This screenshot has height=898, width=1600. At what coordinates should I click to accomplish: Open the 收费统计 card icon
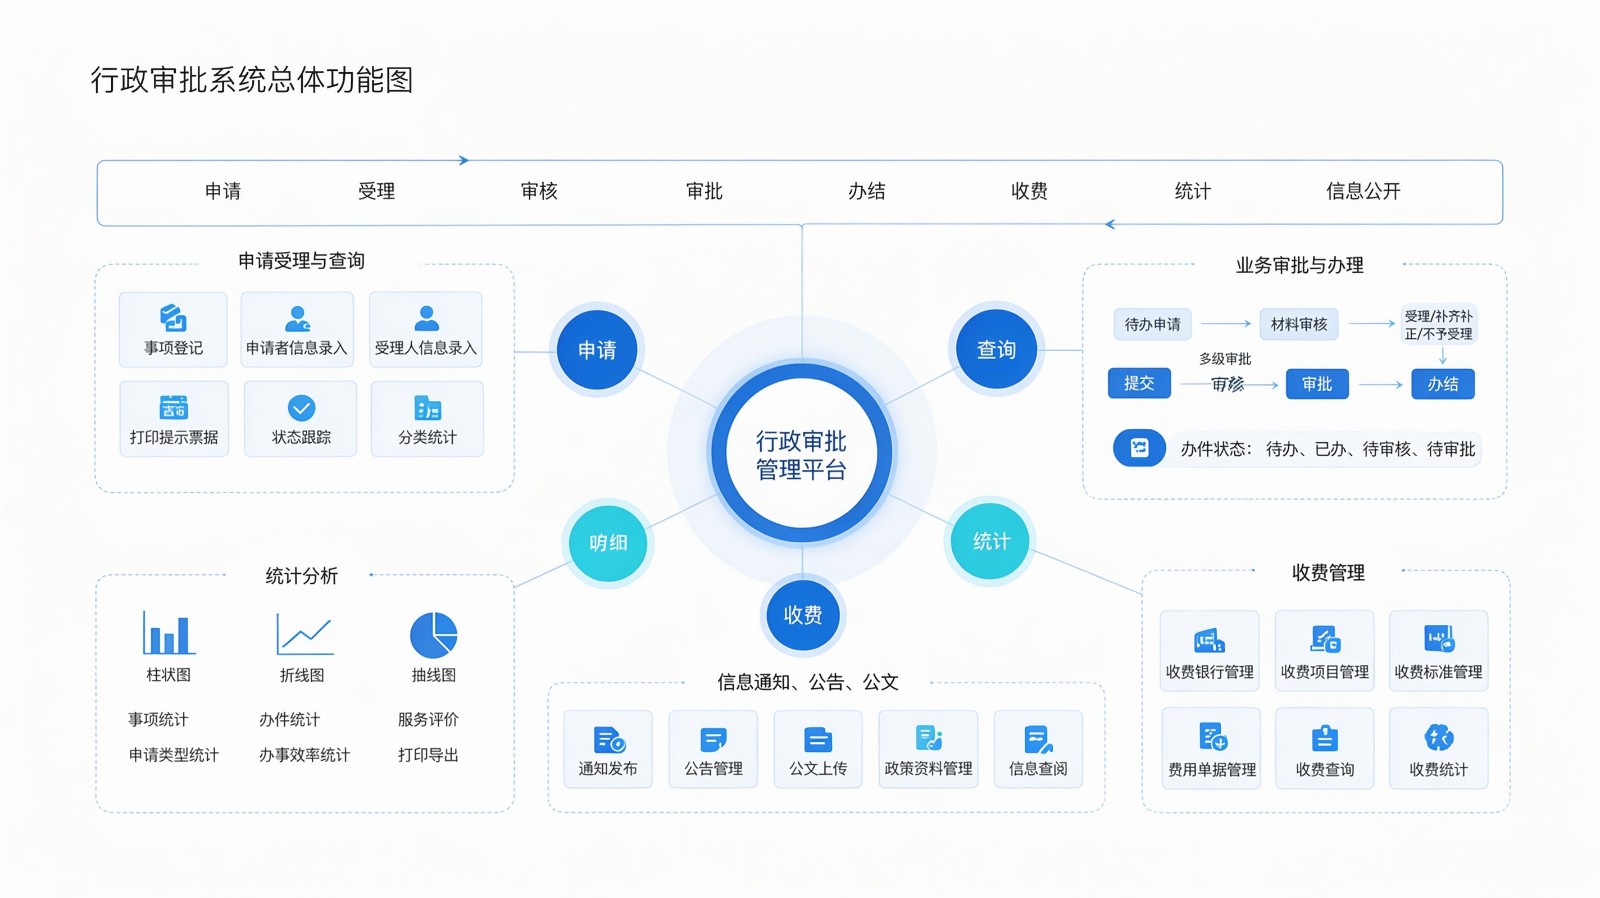[x=1439, y=737]
